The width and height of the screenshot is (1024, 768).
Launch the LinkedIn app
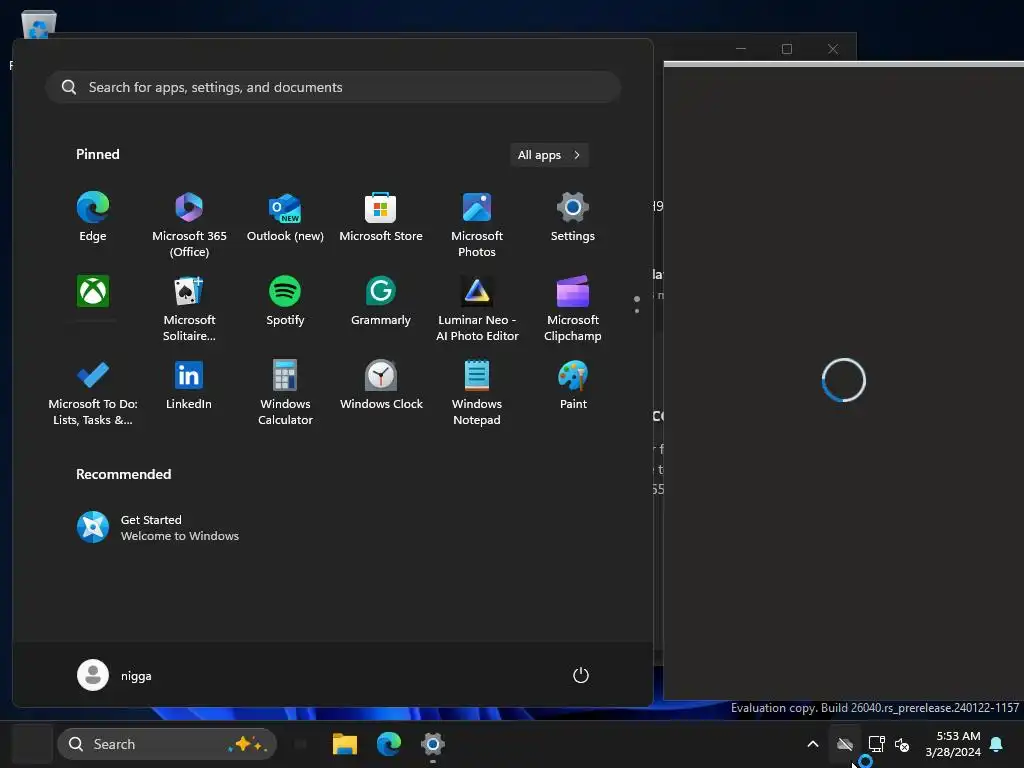tap(189, 385)
